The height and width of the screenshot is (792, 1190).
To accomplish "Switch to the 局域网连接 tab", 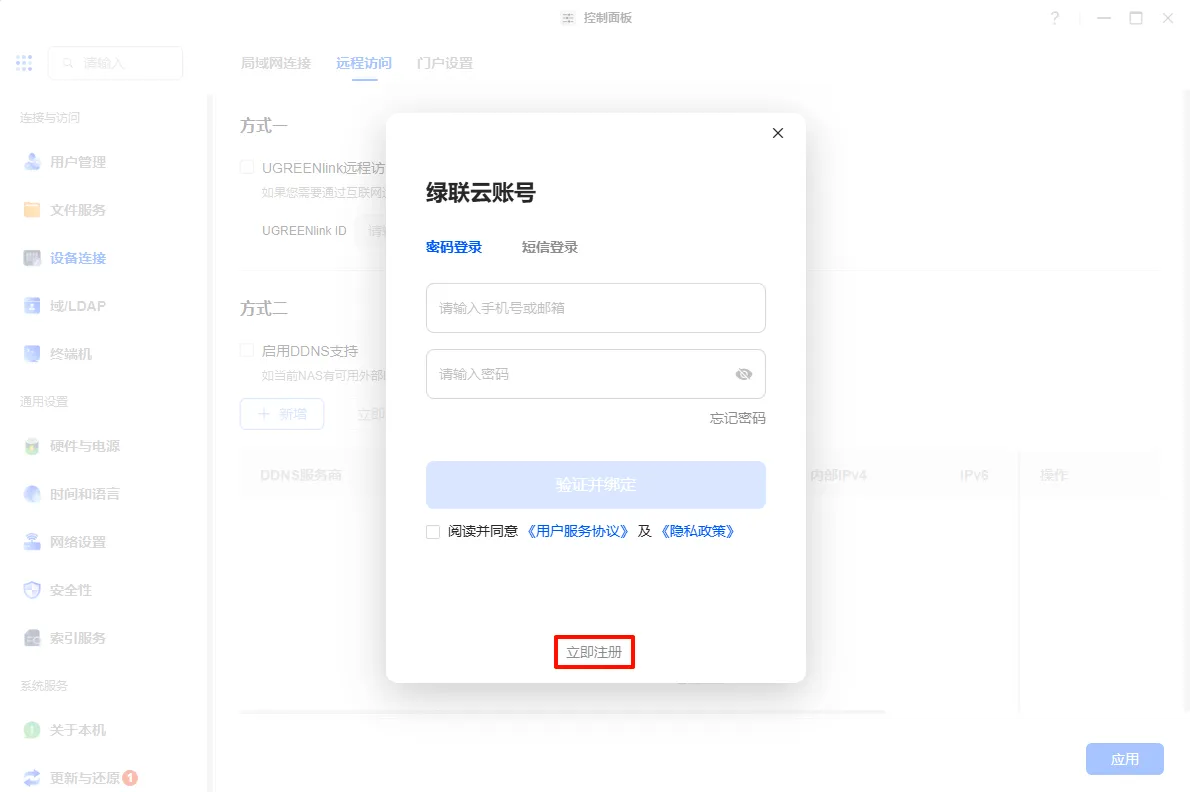I will (276, 63).
